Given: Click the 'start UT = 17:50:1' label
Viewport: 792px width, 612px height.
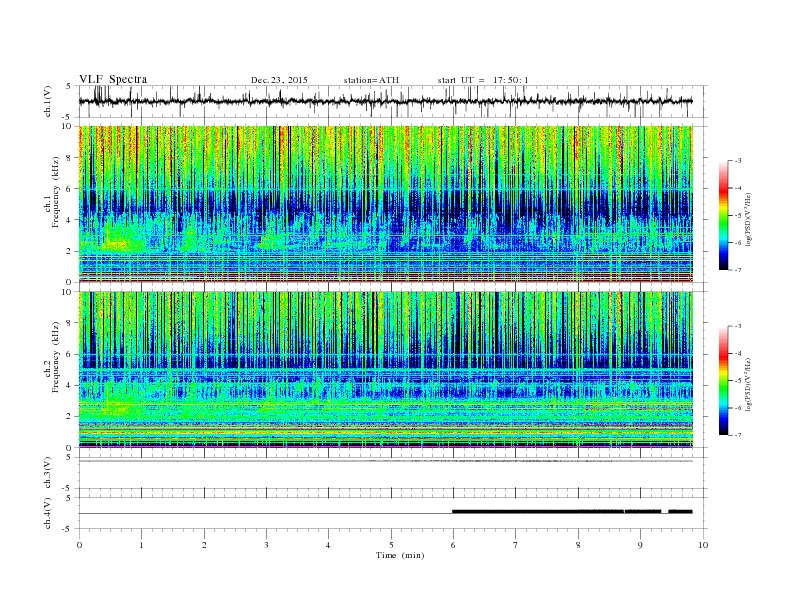Looking at the screenshot, I should coord(483,80).
